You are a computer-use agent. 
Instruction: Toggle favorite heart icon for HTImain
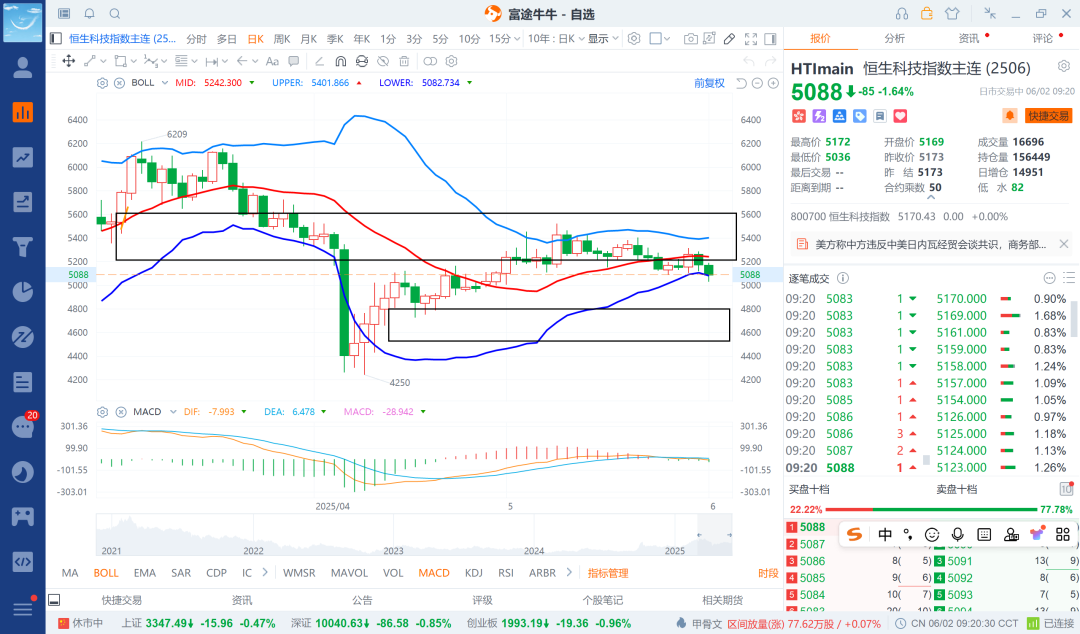pyautogui.click(x=900, y=116)
